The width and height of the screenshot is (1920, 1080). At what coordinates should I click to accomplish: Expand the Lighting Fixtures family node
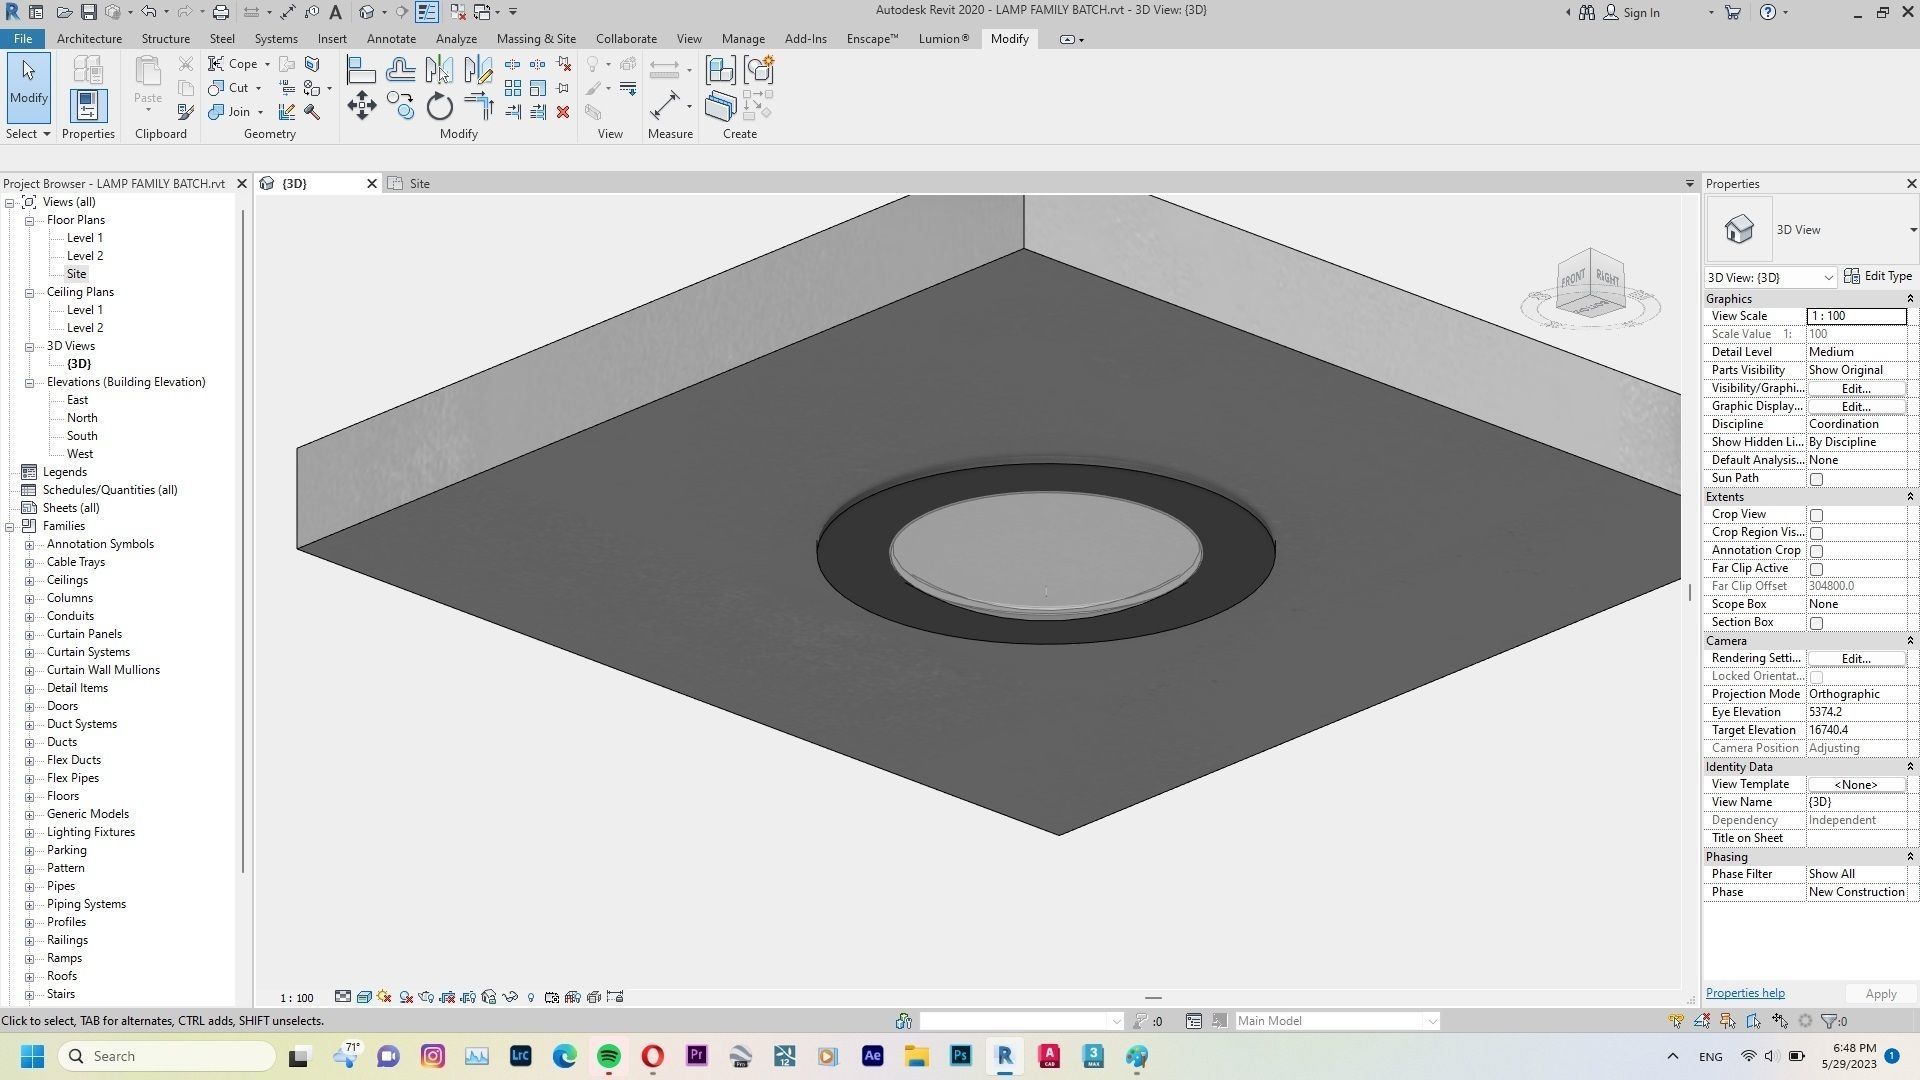[x=29, y=832]
